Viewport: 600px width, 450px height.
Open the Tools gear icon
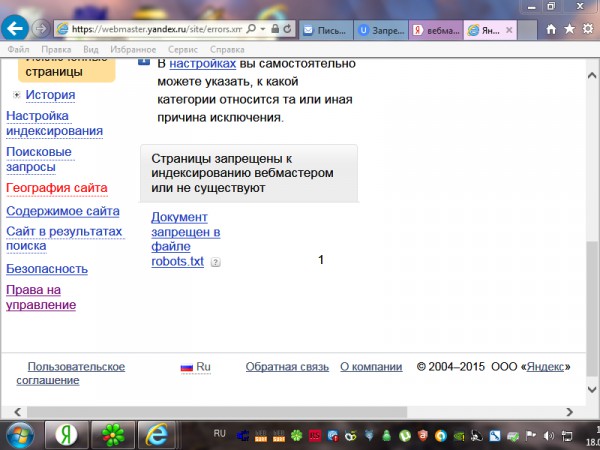point(588,29)
